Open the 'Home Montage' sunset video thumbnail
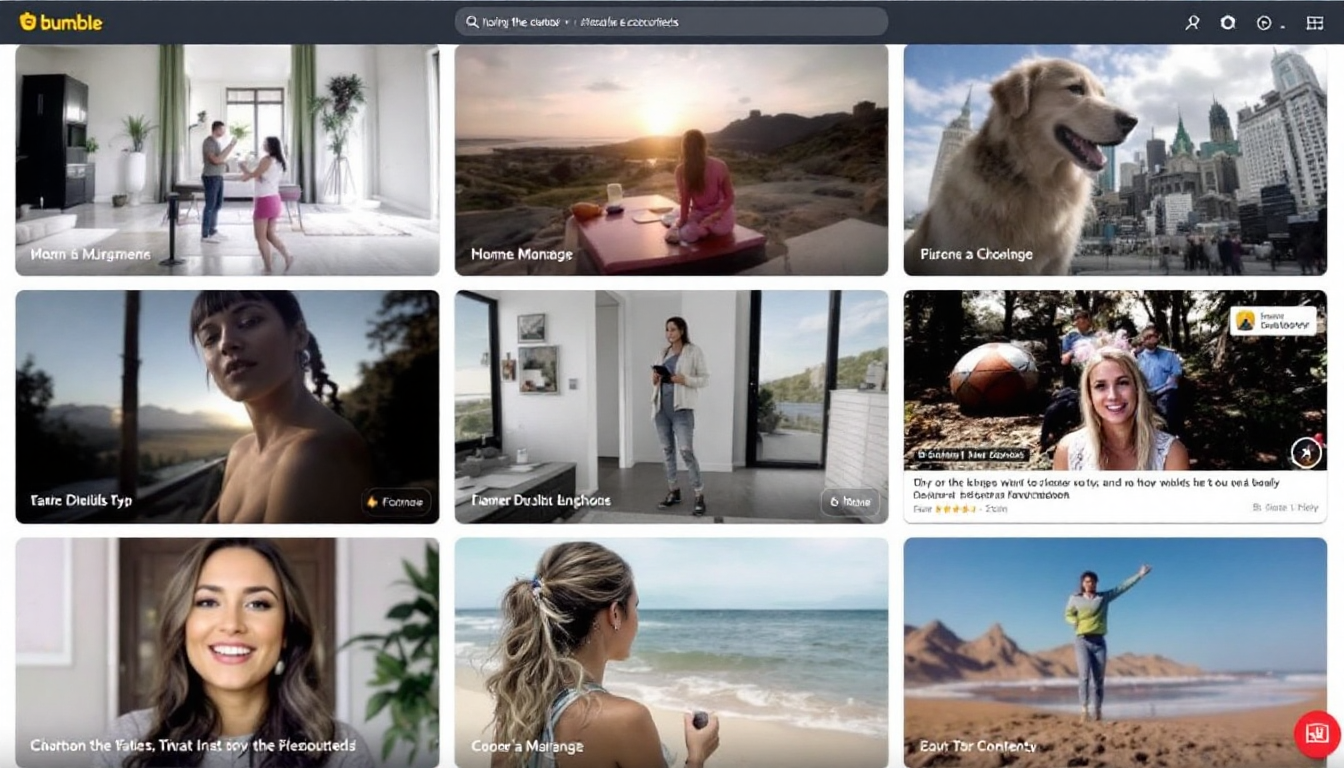The height and width of the screenshot is (768, 1344). (671, 160)
